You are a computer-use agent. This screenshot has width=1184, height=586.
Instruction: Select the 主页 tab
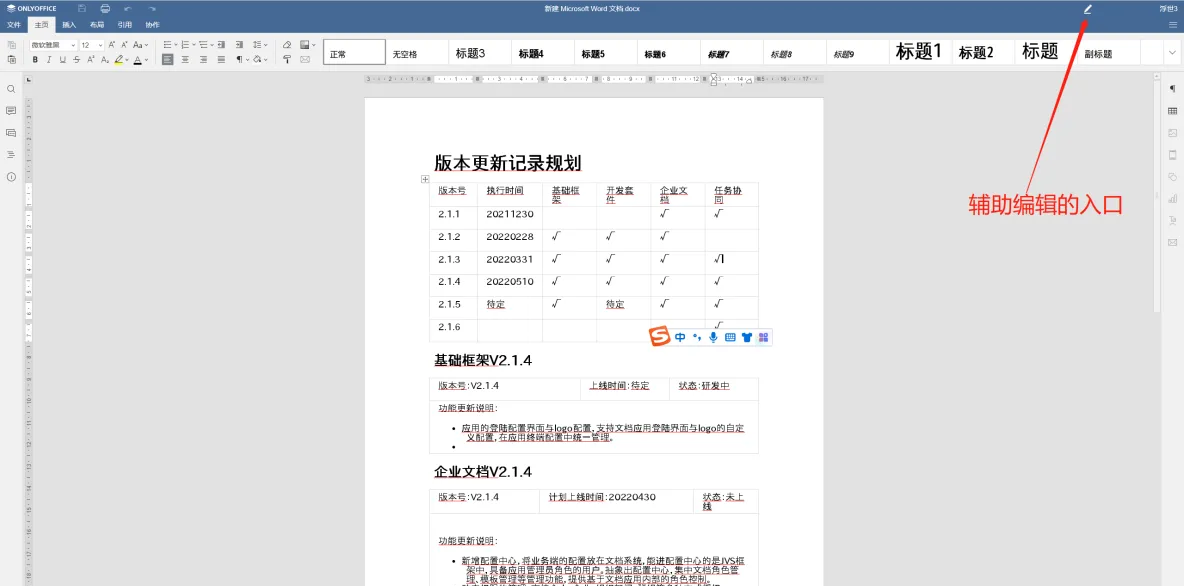click(x=42, y=25)
